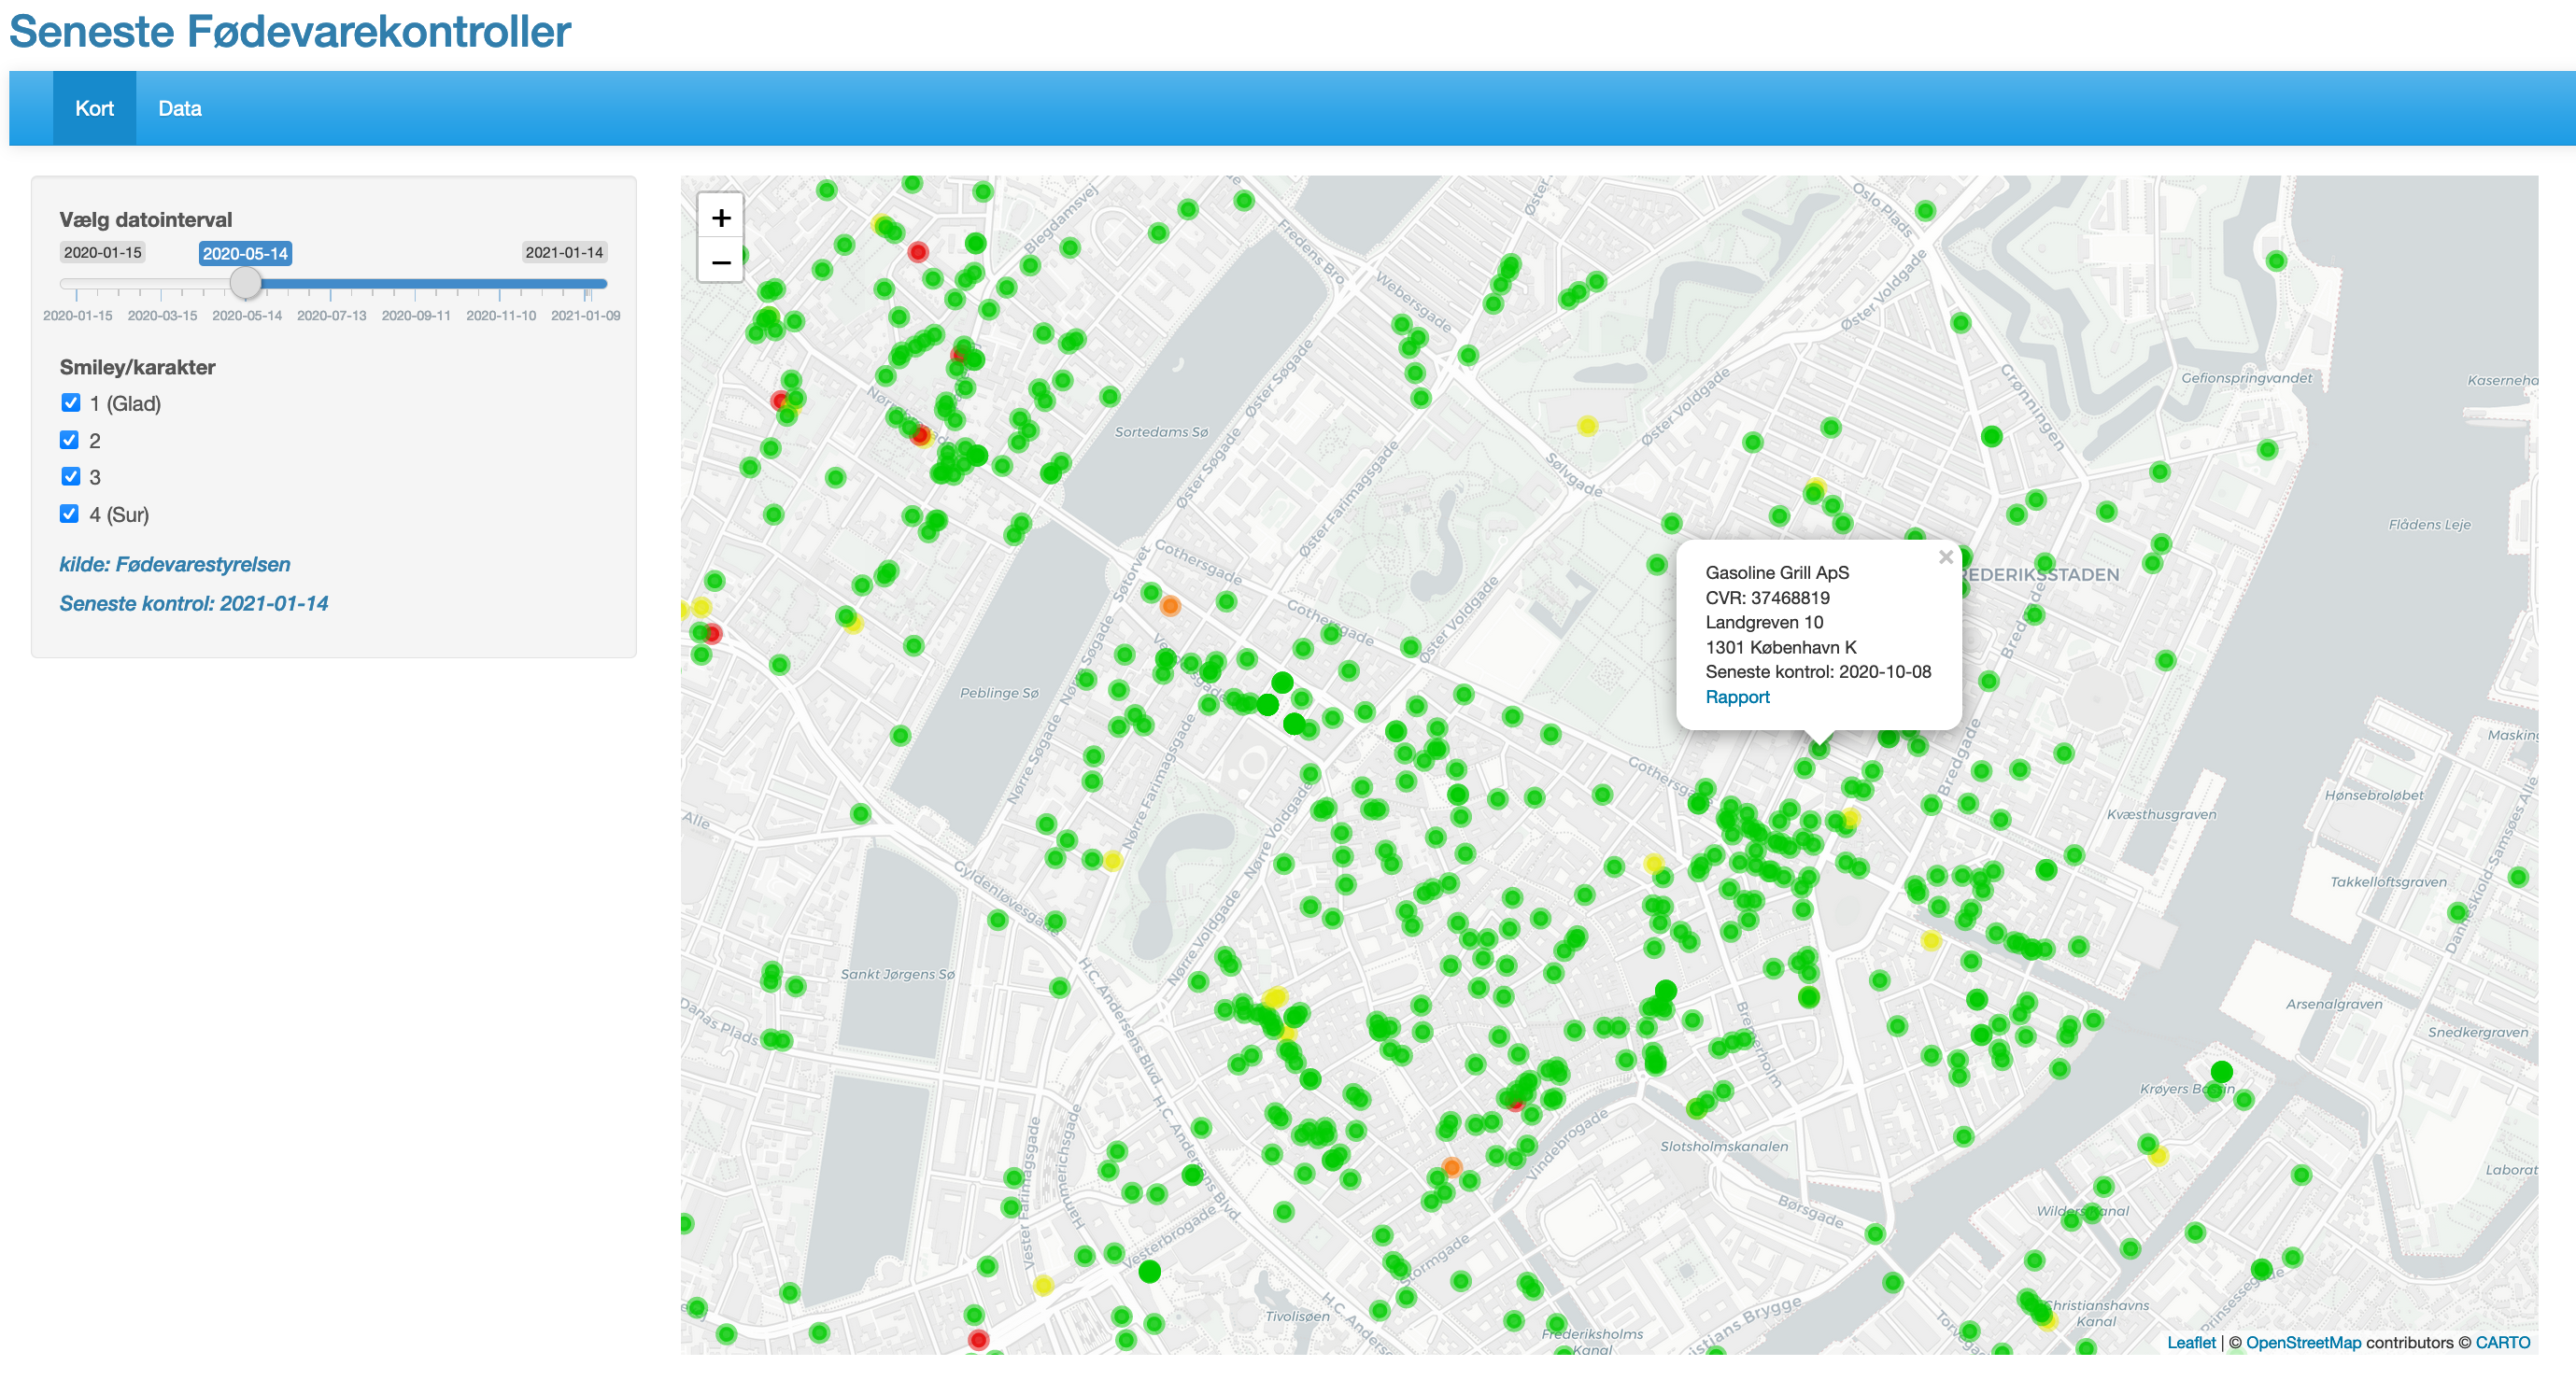2576x1380 pixels.
Task: Click the date slider's right end handle
Action: (601, 284)
